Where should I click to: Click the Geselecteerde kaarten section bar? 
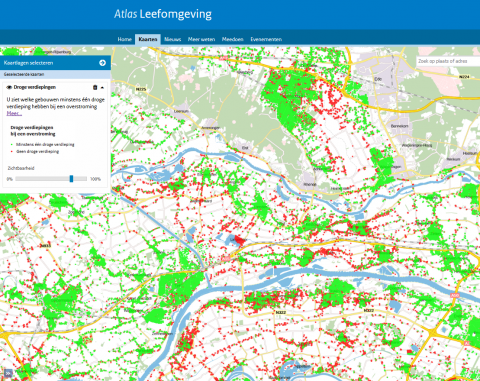tap(55, 74)
